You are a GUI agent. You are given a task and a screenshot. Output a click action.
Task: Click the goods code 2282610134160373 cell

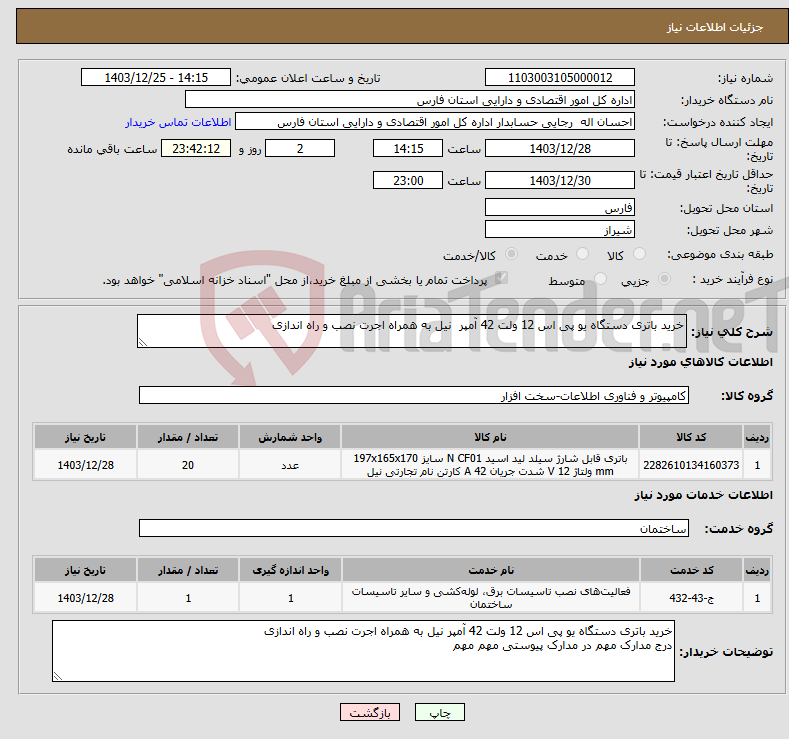(x=691, y=465)
